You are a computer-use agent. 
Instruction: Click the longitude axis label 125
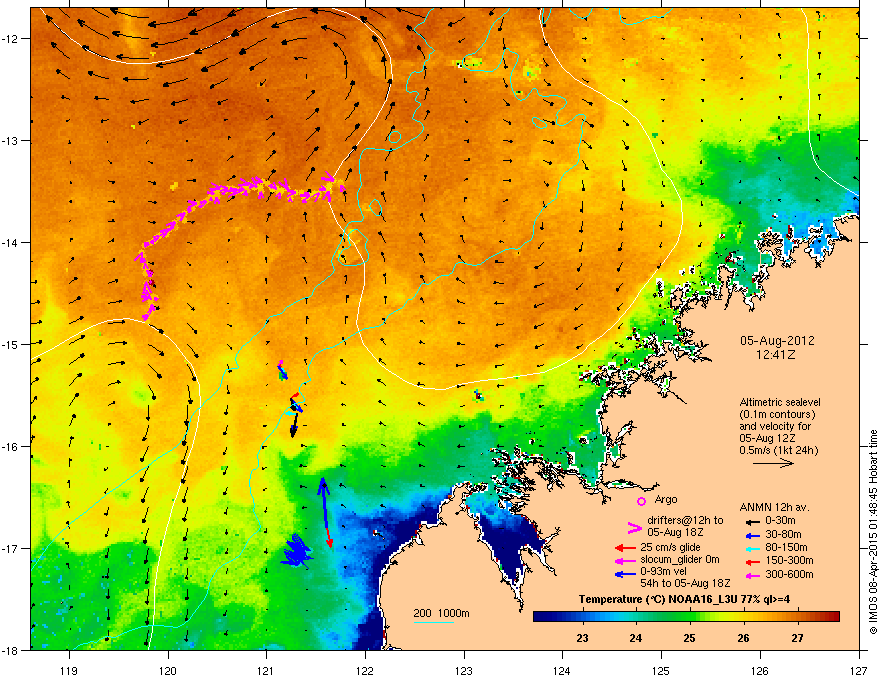(x=661, y=670)
